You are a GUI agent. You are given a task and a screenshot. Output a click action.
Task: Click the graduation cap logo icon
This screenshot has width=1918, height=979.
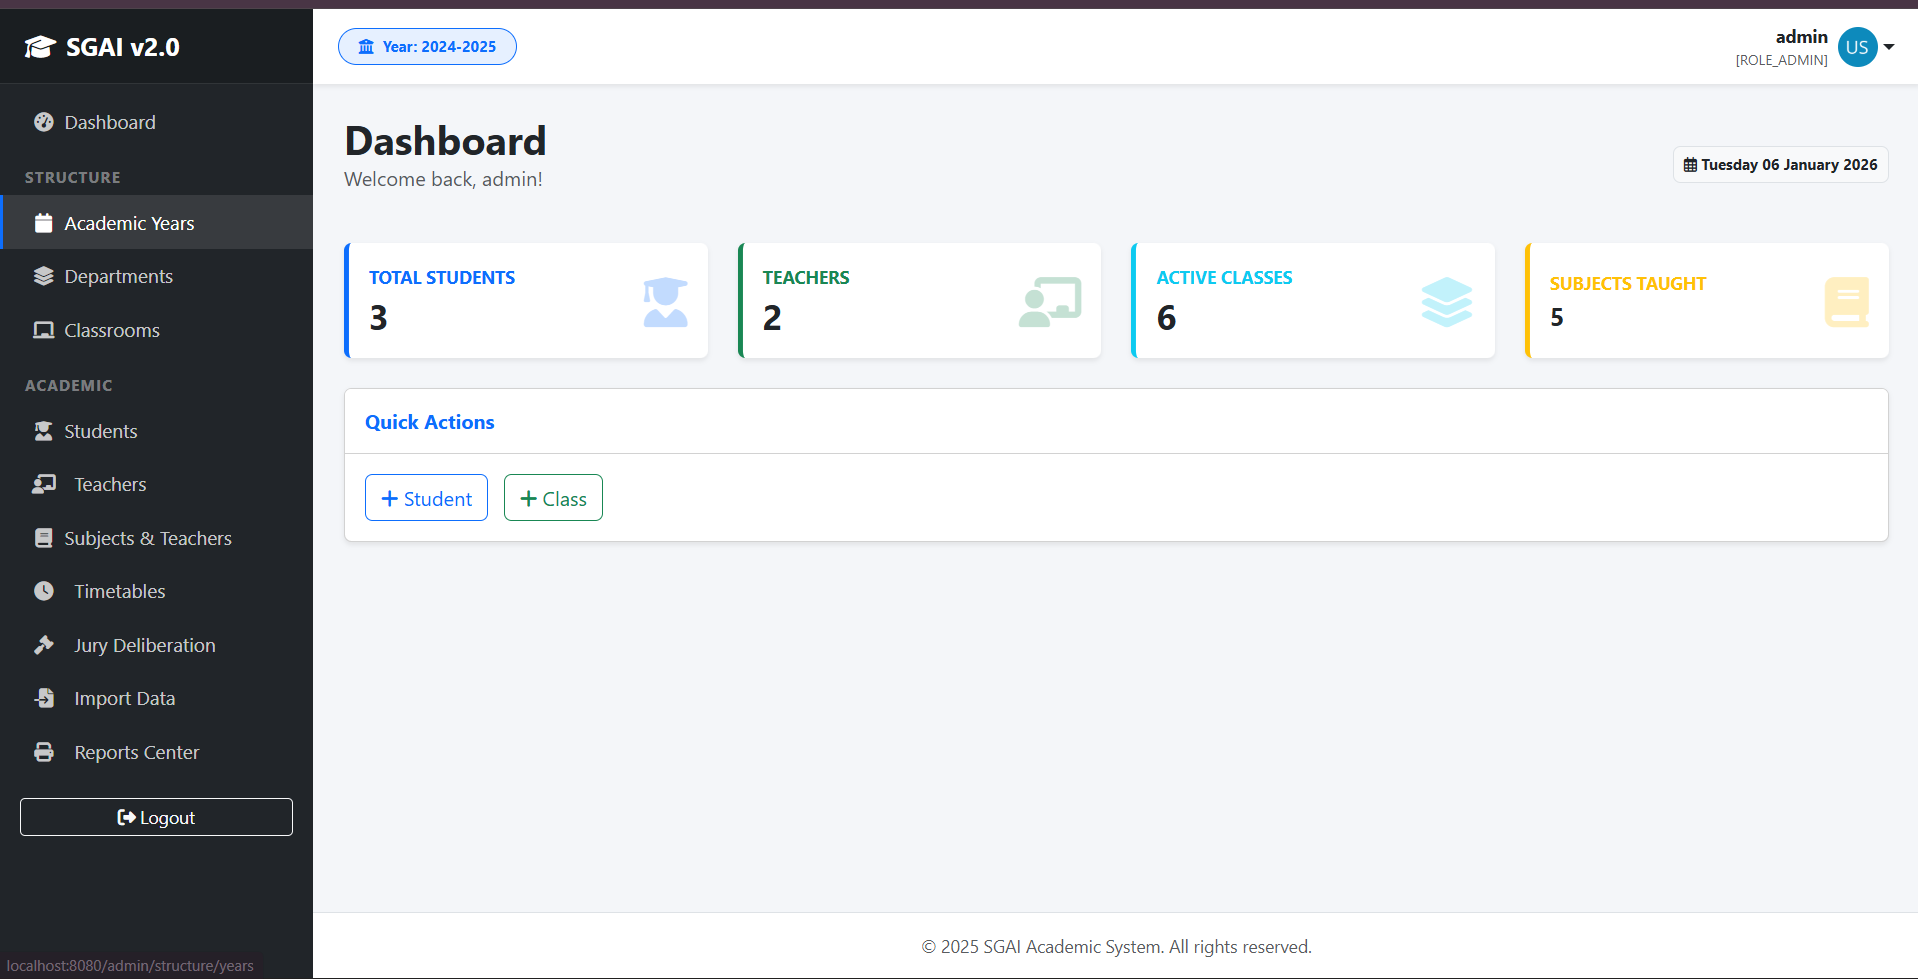40,47
